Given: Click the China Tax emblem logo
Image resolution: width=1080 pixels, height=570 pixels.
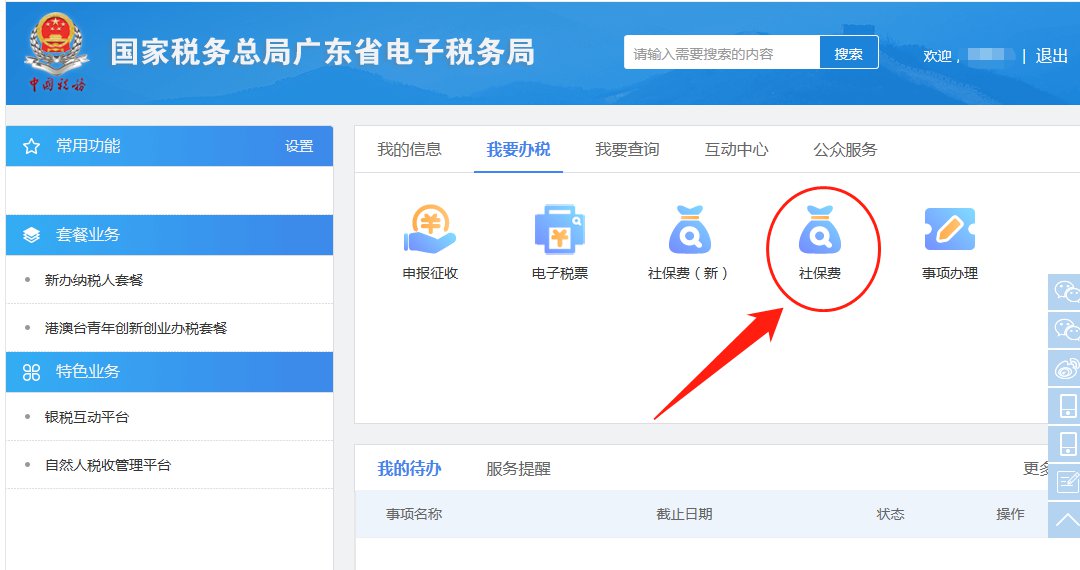Looking at the screenshot, I should [x=56, y=53].
